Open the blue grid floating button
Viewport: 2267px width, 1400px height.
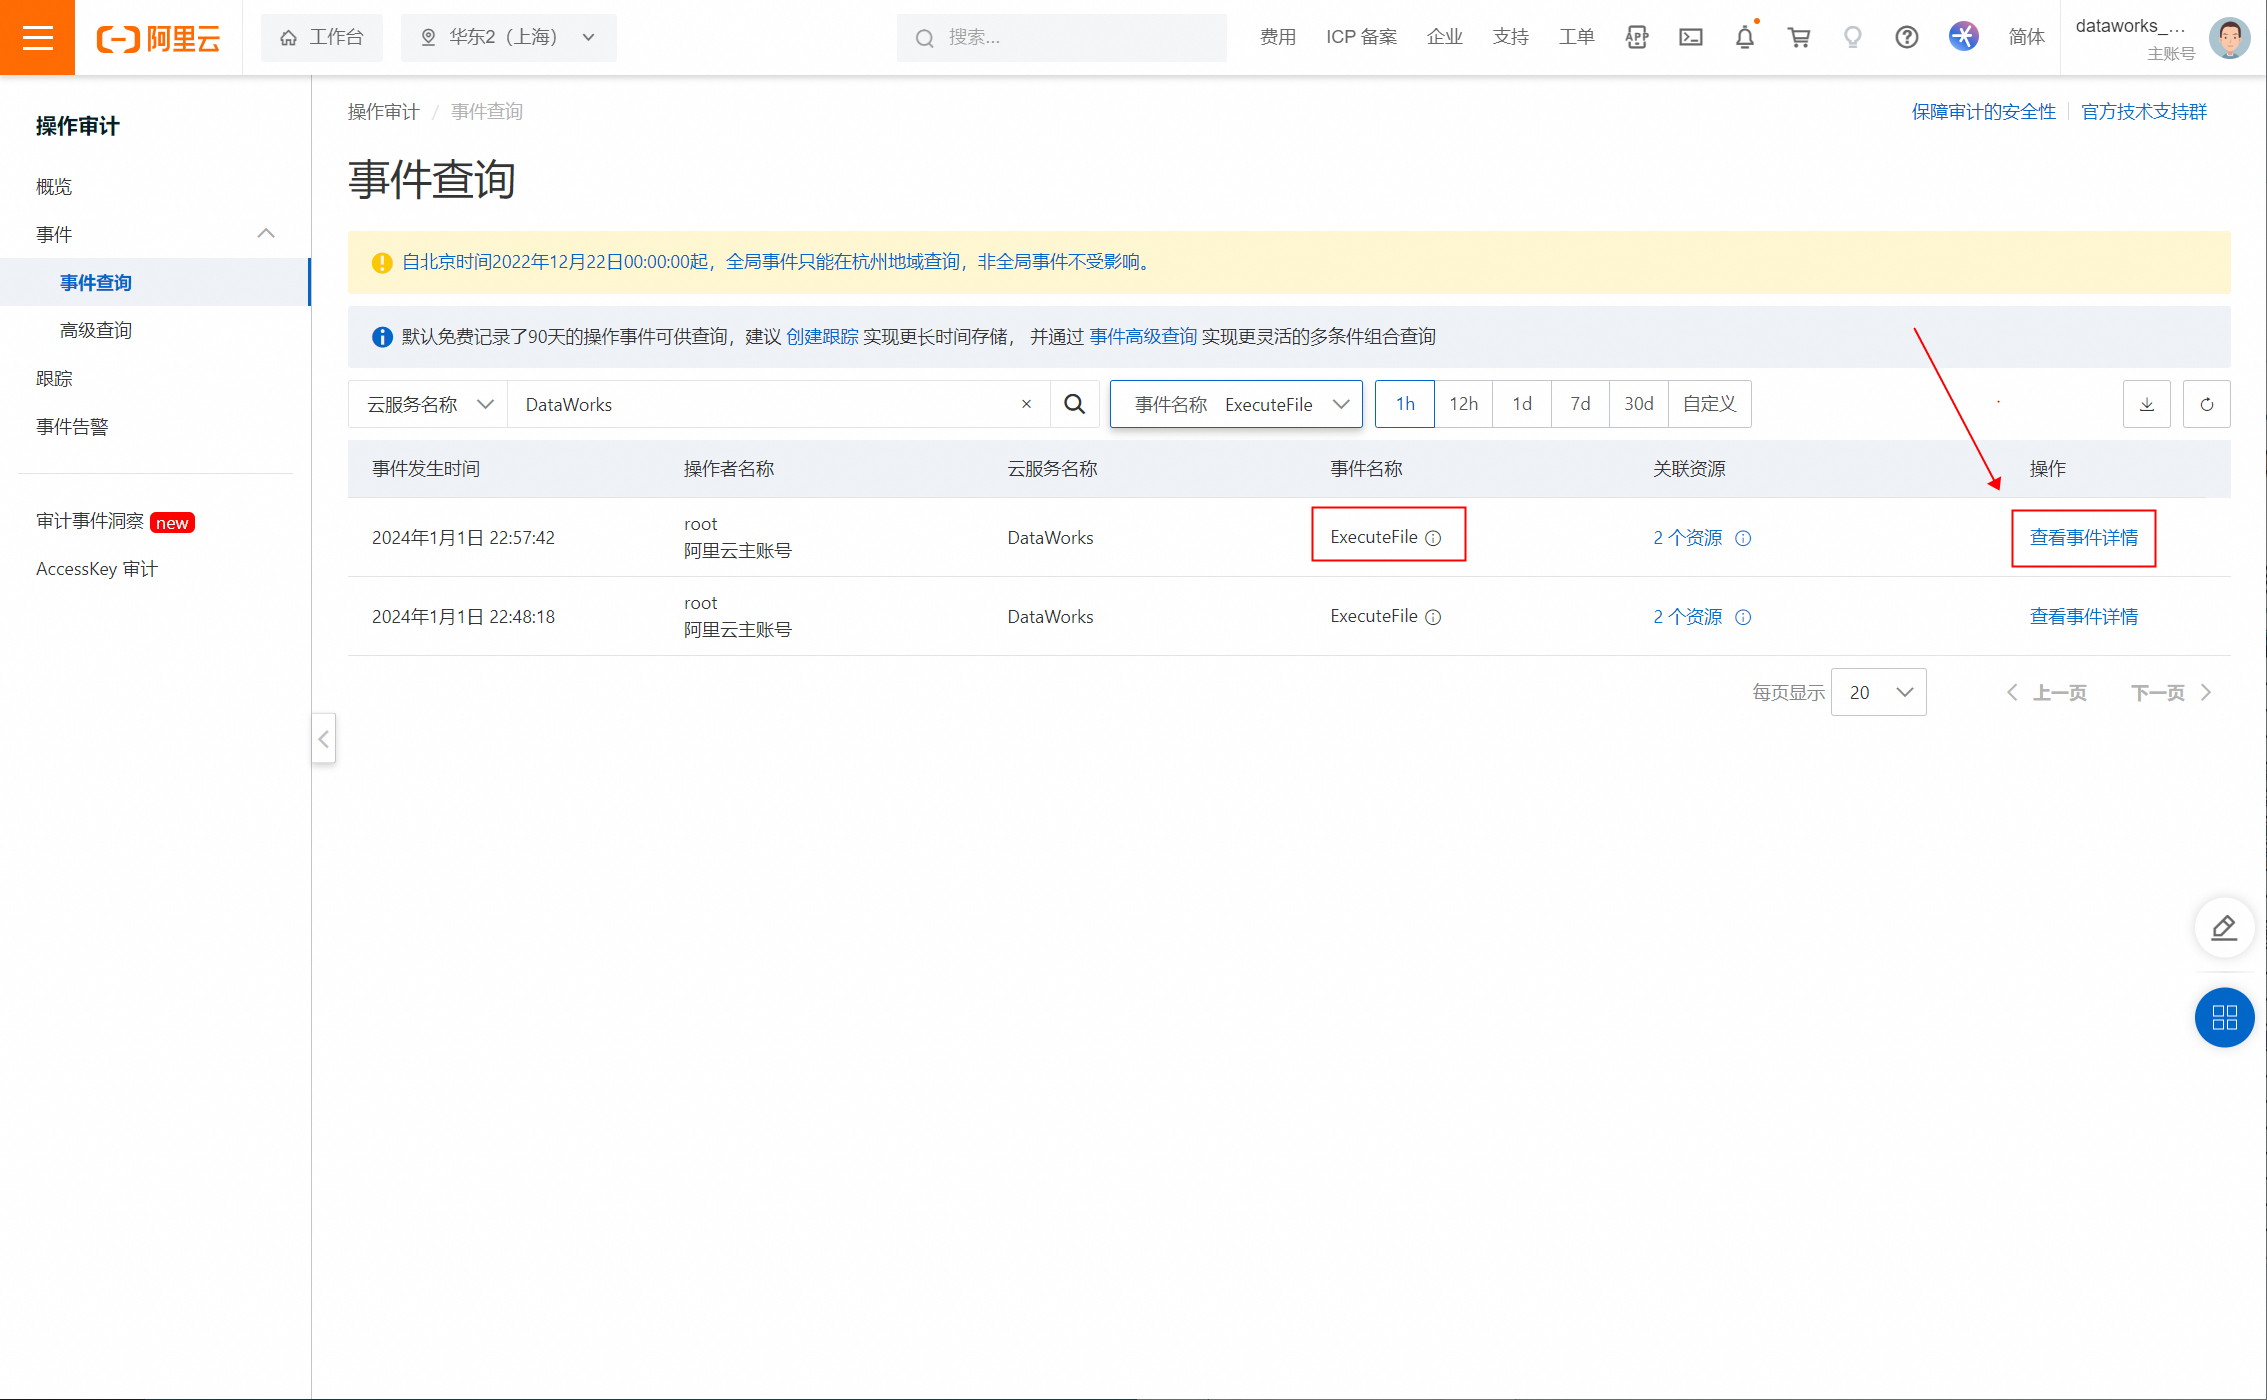pyautogui.click(x=2224, y=1018)
